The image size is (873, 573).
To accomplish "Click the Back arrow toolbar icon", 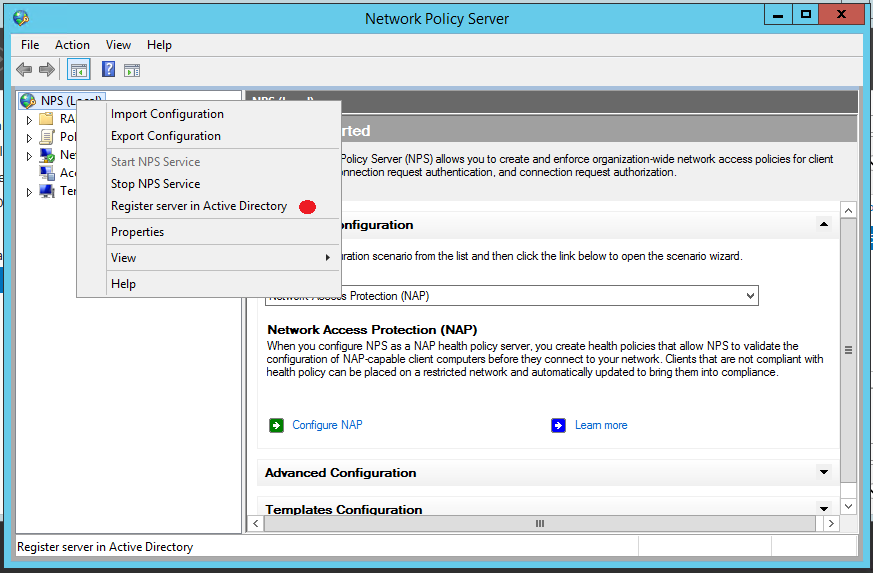I will (24, 70).
